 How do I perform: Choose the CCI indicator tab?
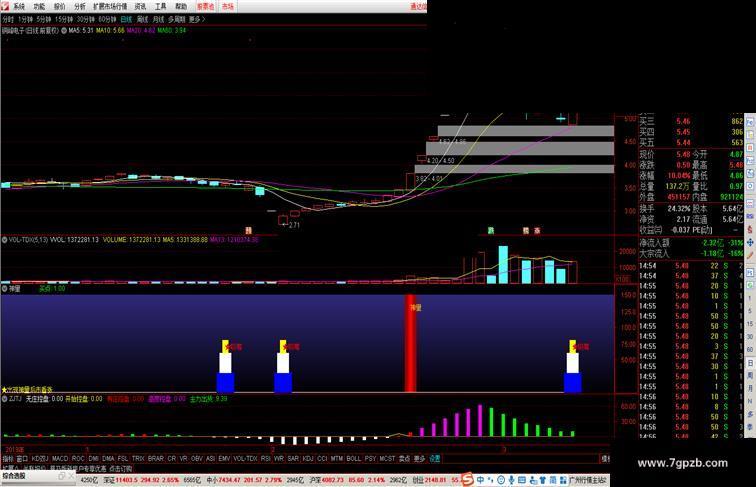pos(322,459)
